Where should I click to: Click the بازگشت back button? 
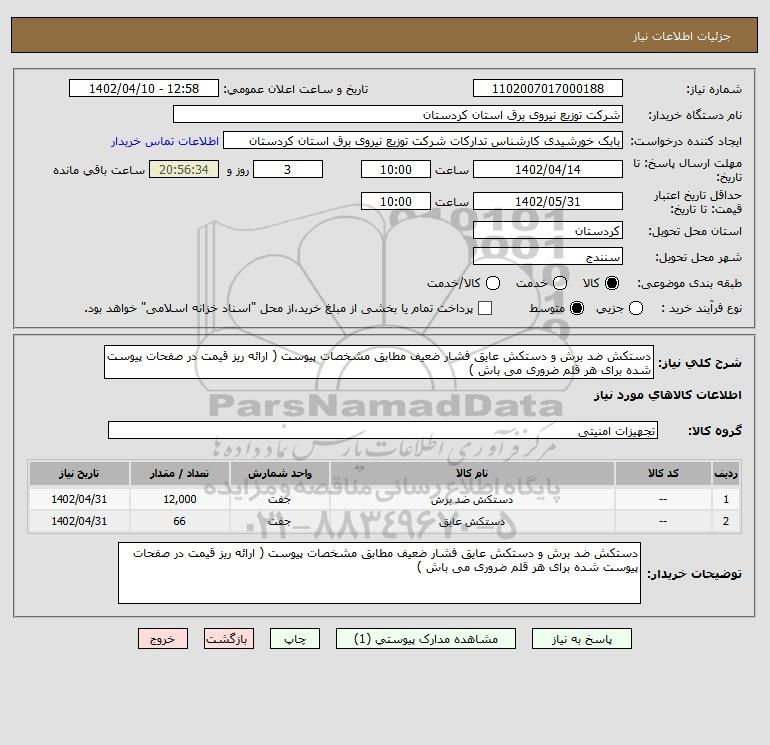coord(229,639)
